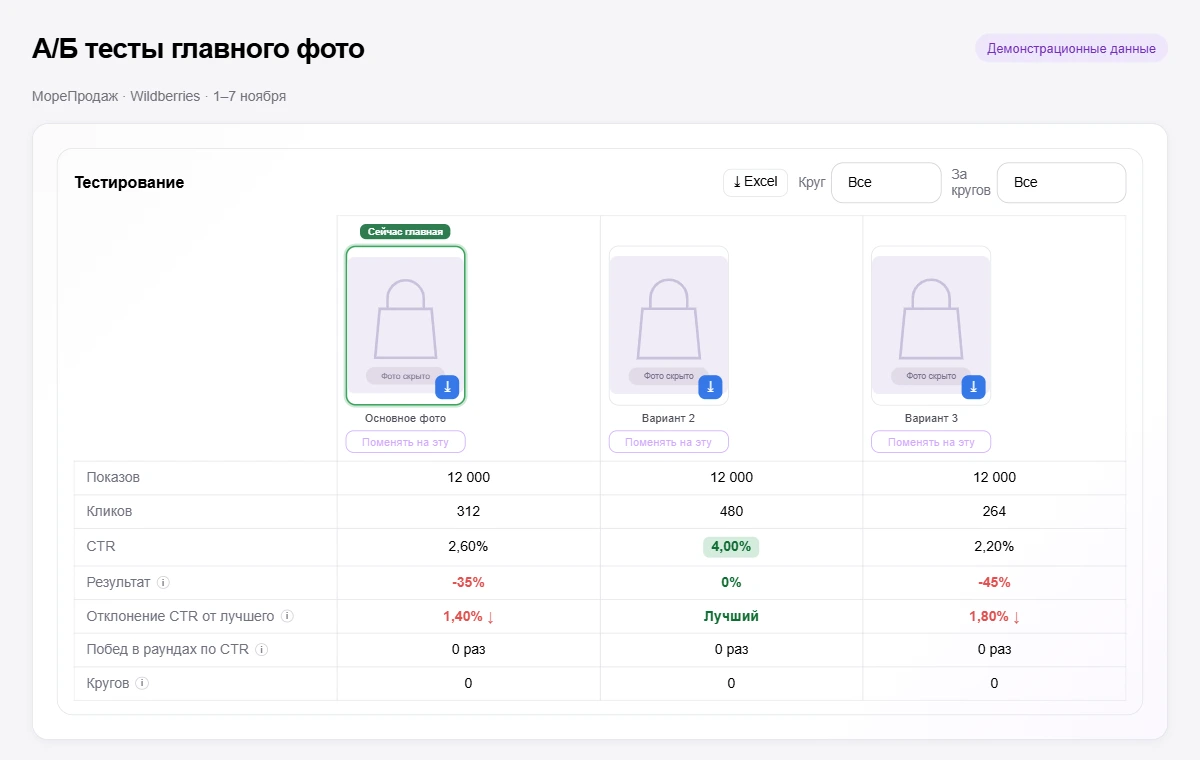Open info icon beside Отклонение CTR от лучшего
The height and width of the screenshot is (760, 1200).
pos(287,616)
